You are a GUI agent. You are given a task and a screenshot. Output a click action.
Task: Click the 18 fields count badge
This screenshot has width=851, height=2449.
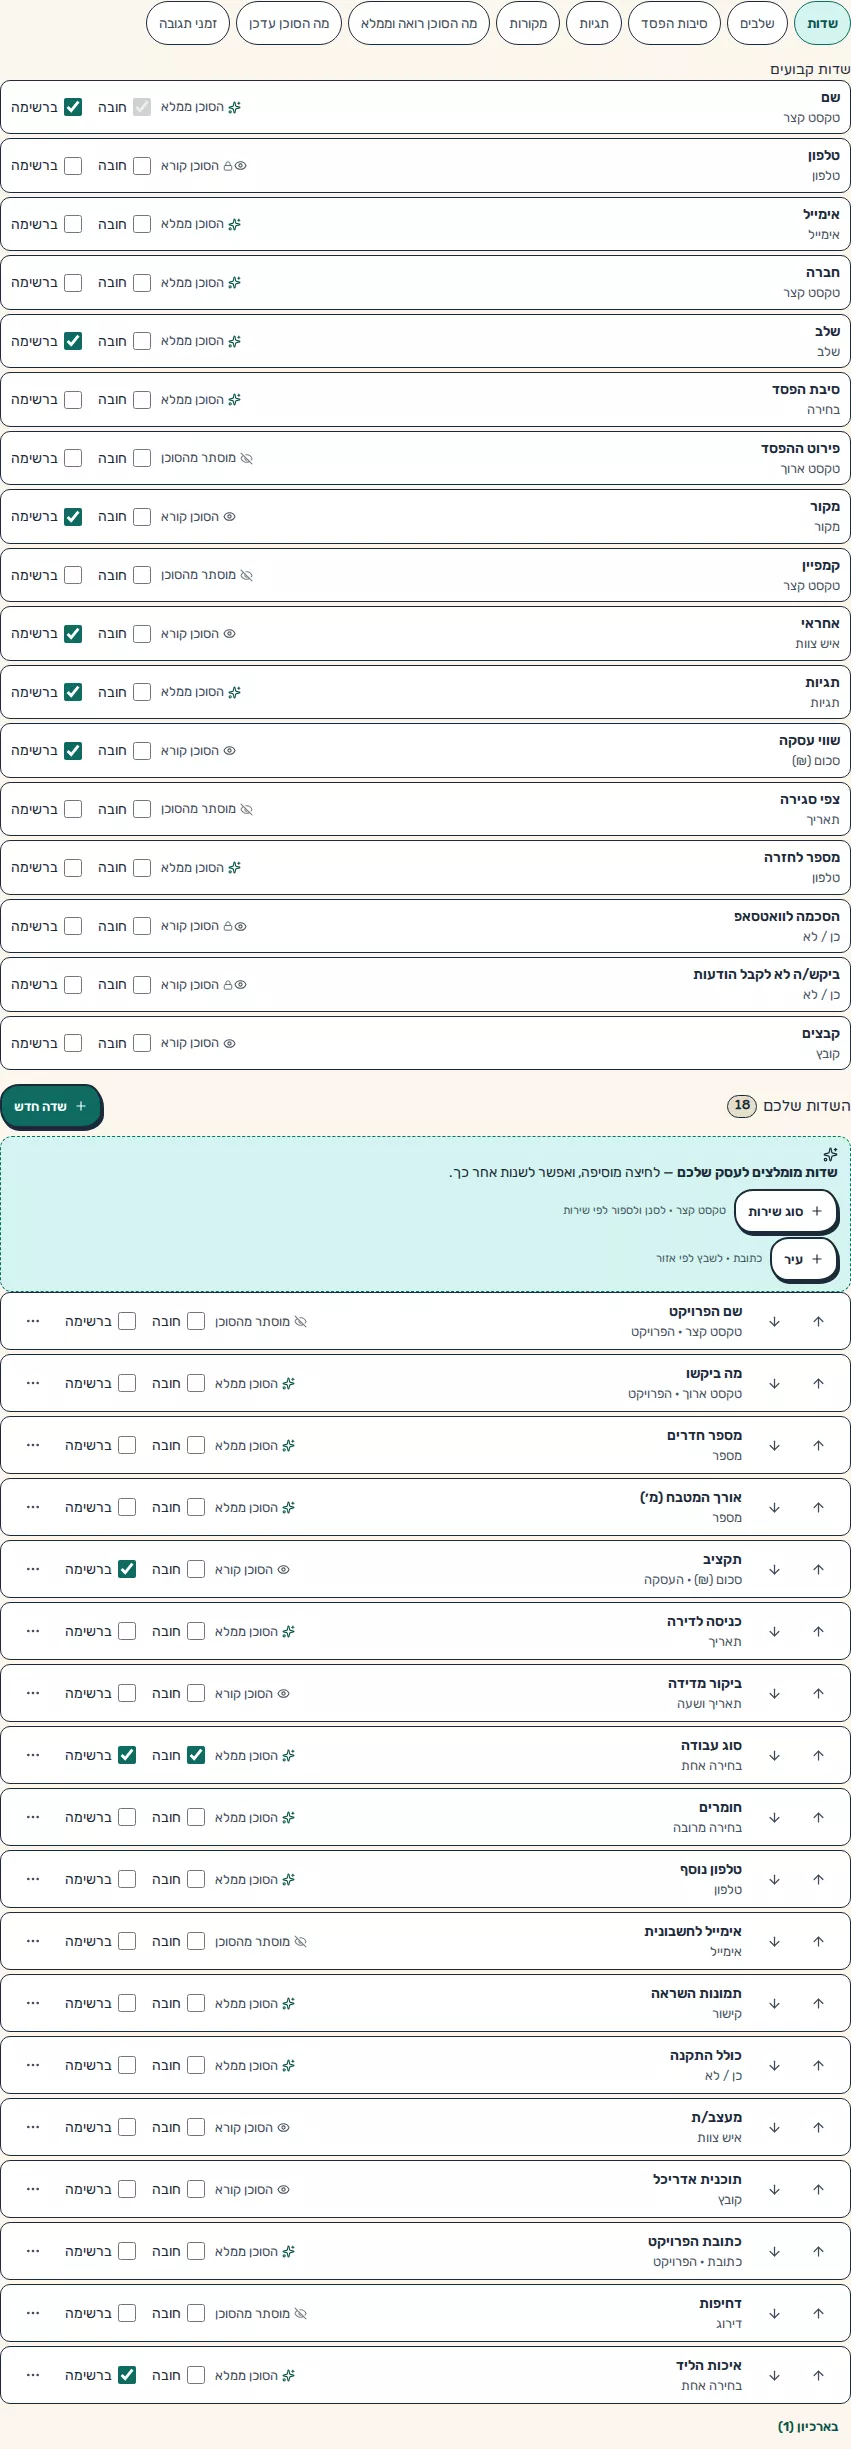point(742,1106)
